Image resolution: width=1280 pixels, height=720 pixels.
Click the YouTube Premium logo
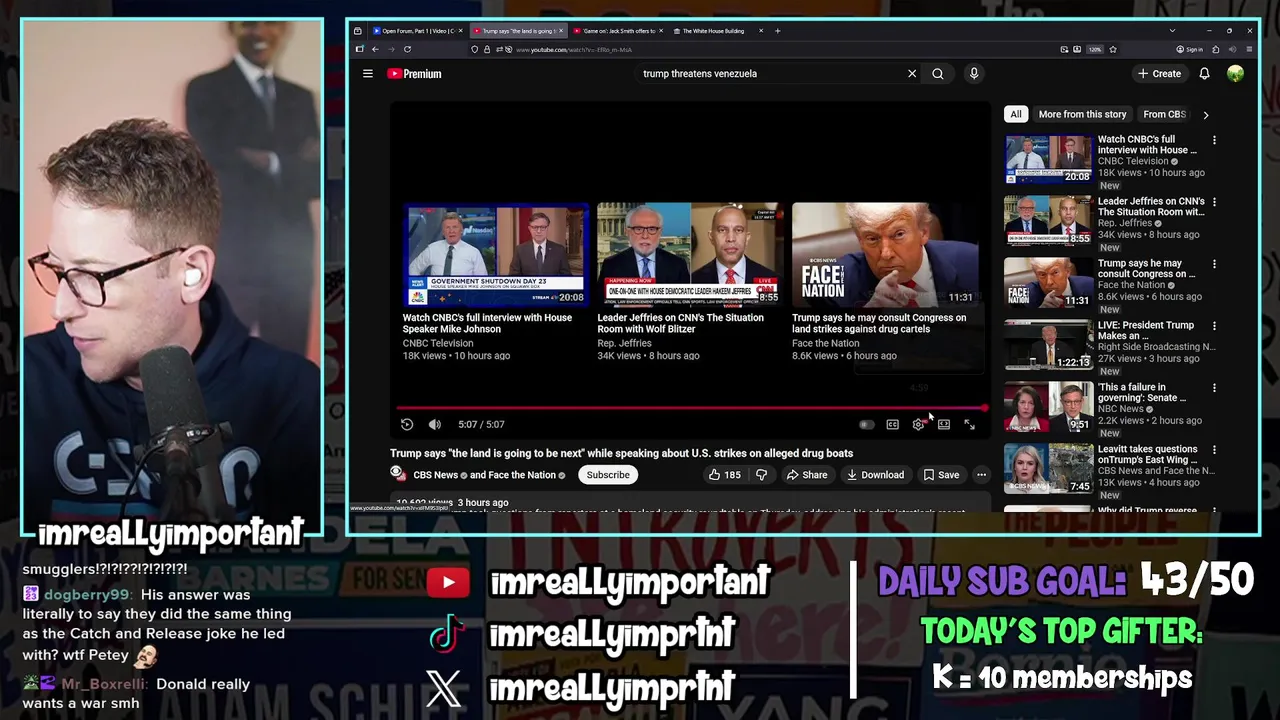[414, 73]
